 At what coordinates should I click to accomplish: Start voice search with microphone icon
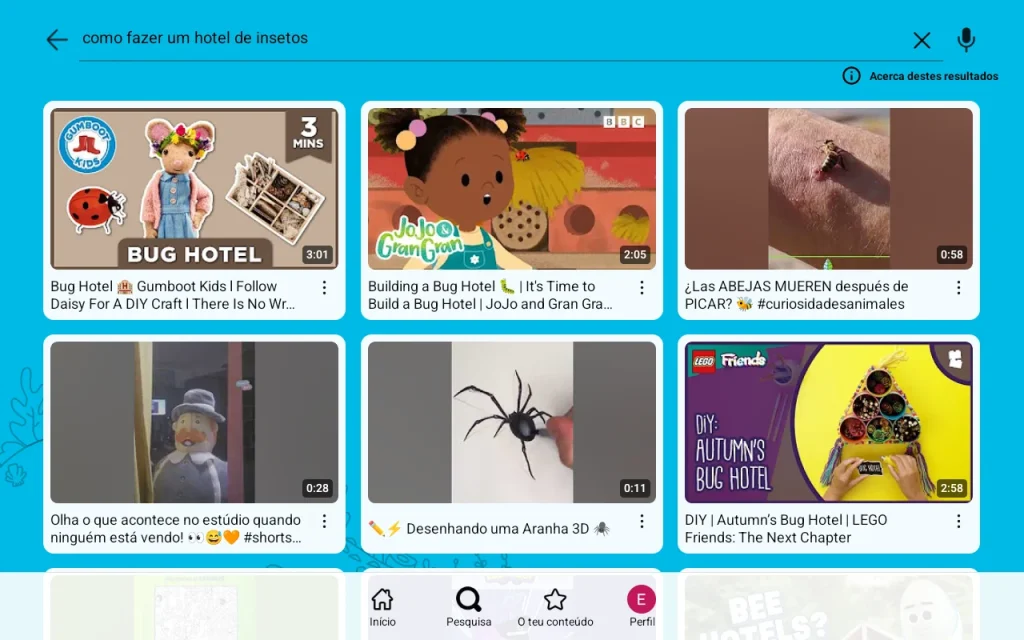(x=966, y=40)
